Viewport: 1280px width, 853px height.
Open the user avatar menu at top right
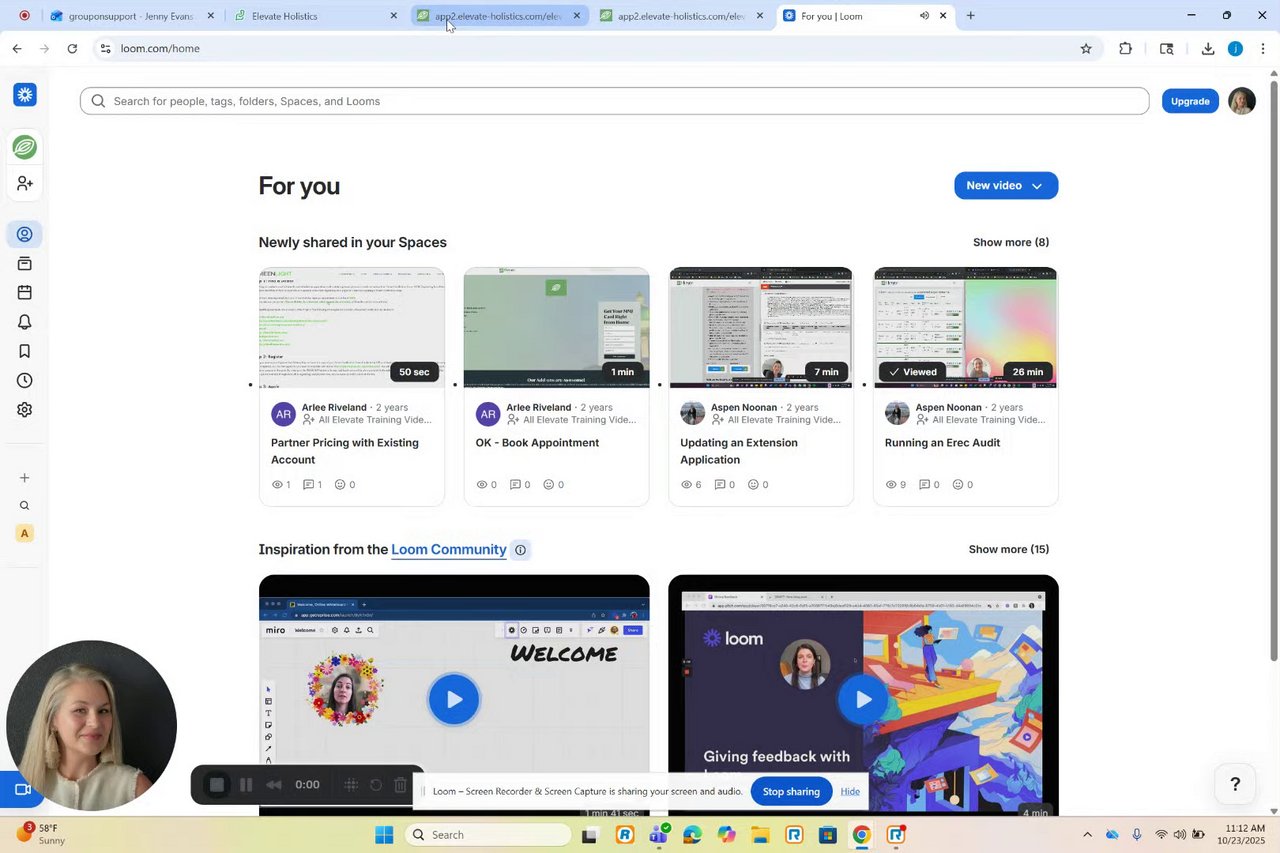[x=1242, y=101]
